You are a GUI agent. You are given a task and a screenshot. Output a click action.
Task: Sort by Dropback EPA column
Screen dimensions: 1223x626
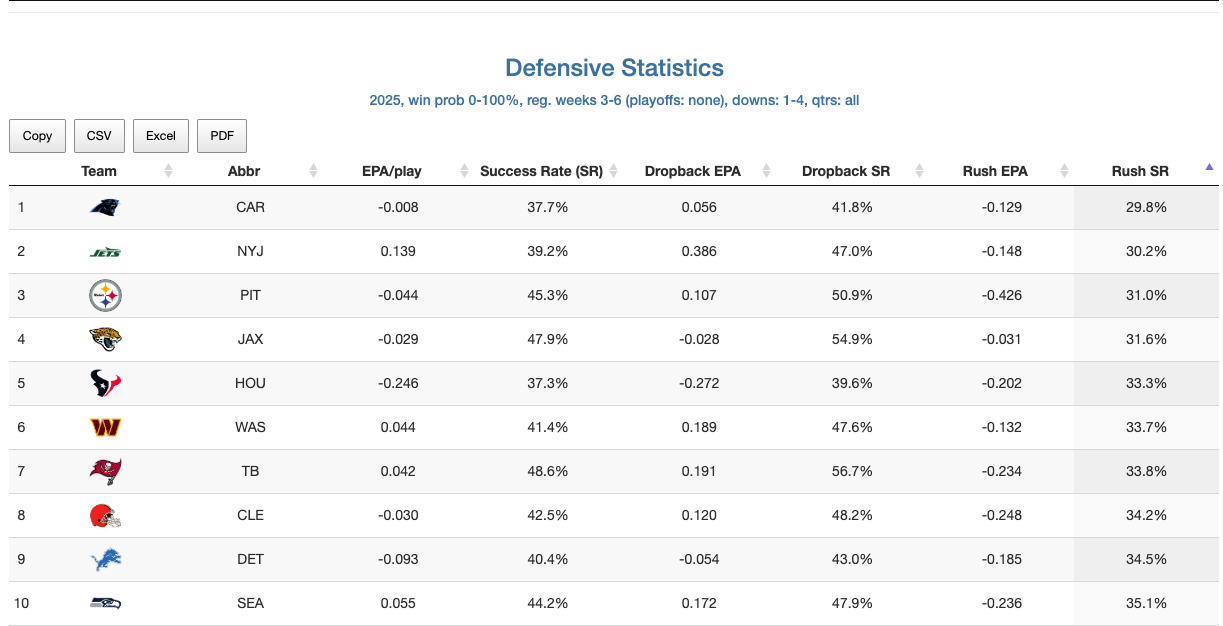[692, 171]
